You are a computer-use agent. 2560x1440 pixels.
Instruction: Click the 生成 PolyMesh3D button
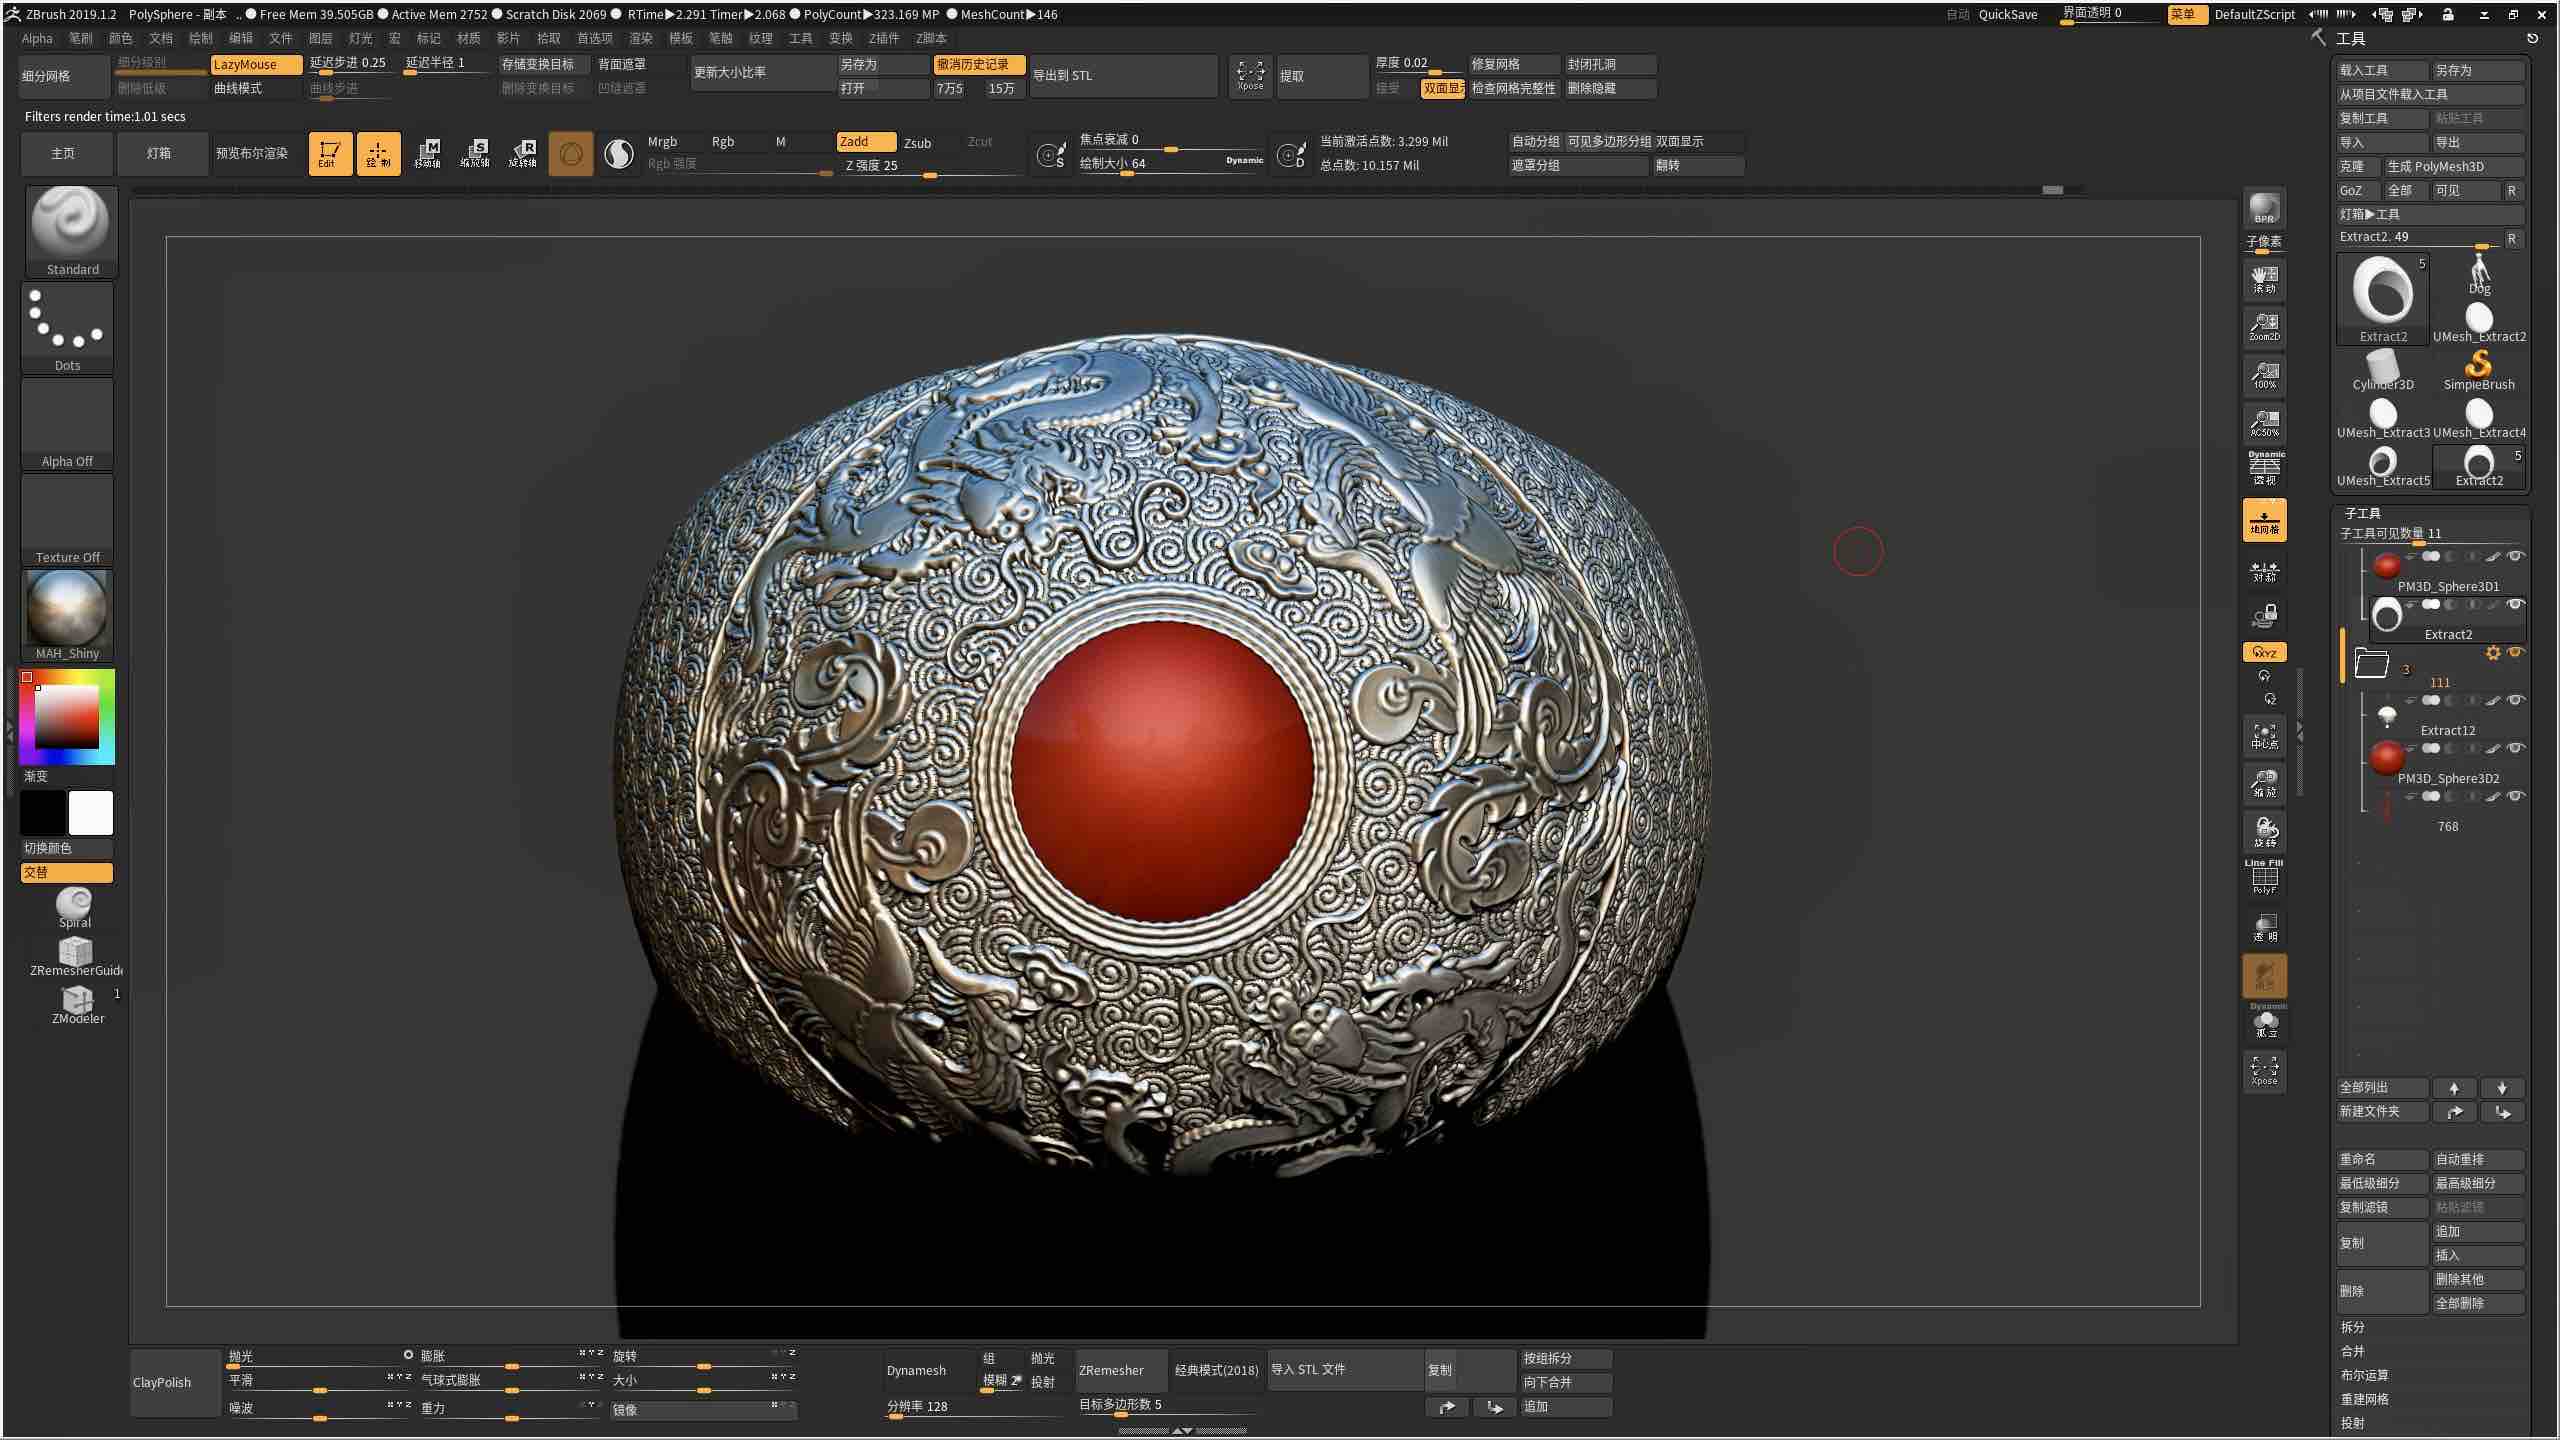click(x=2438, y=166)
